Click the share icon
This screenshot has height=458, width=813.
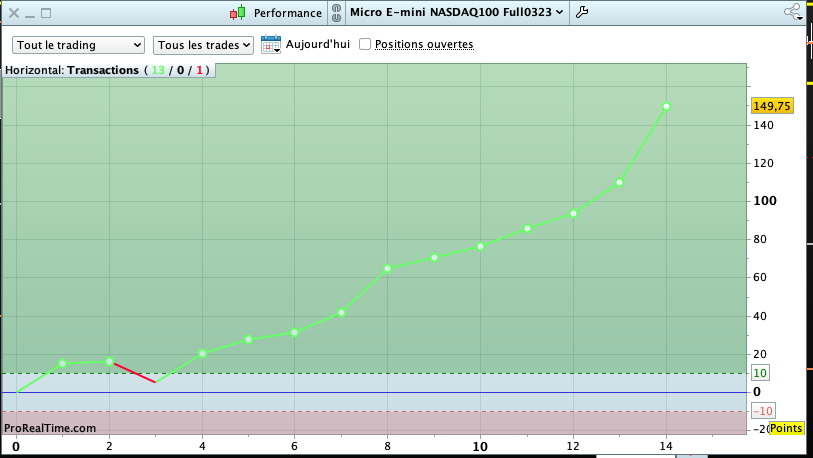pos(793,12)
